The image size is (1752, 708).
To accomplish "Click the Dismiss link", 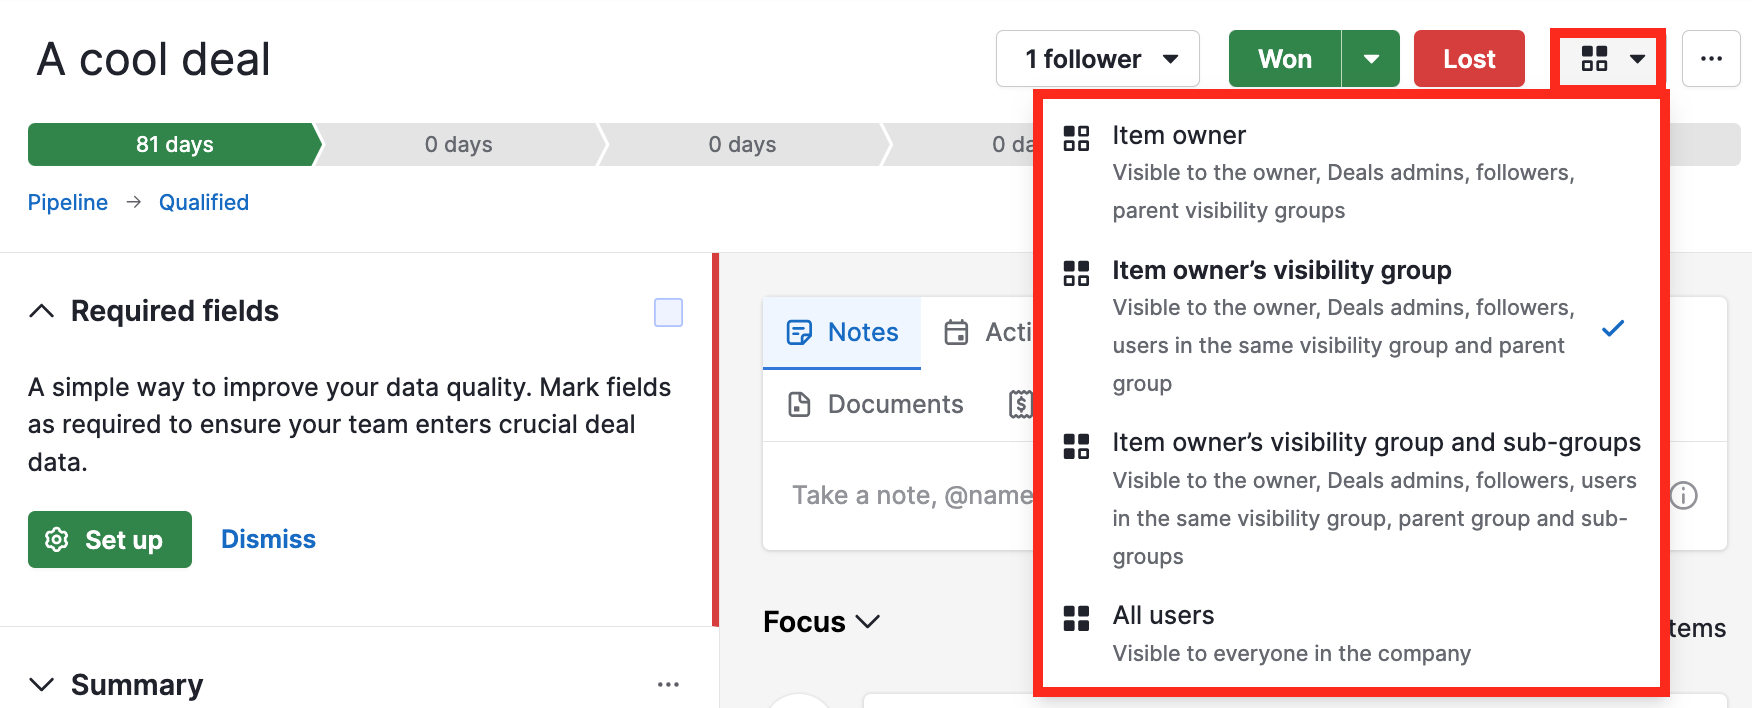I will tap(267, 539).
